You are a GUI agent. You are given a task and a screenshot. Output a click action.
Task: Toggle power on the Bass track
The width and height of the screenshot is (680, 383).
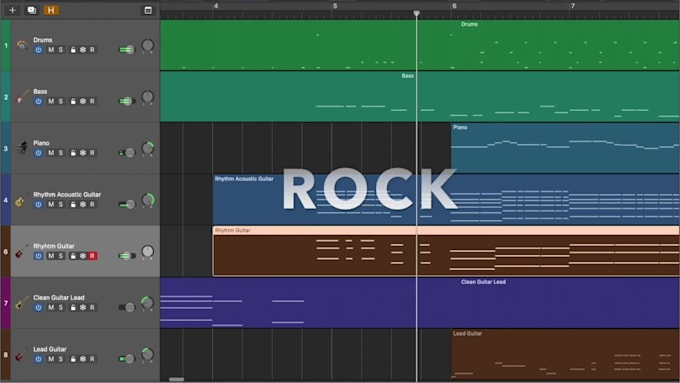pyautogui.click(x=39, y=101)
